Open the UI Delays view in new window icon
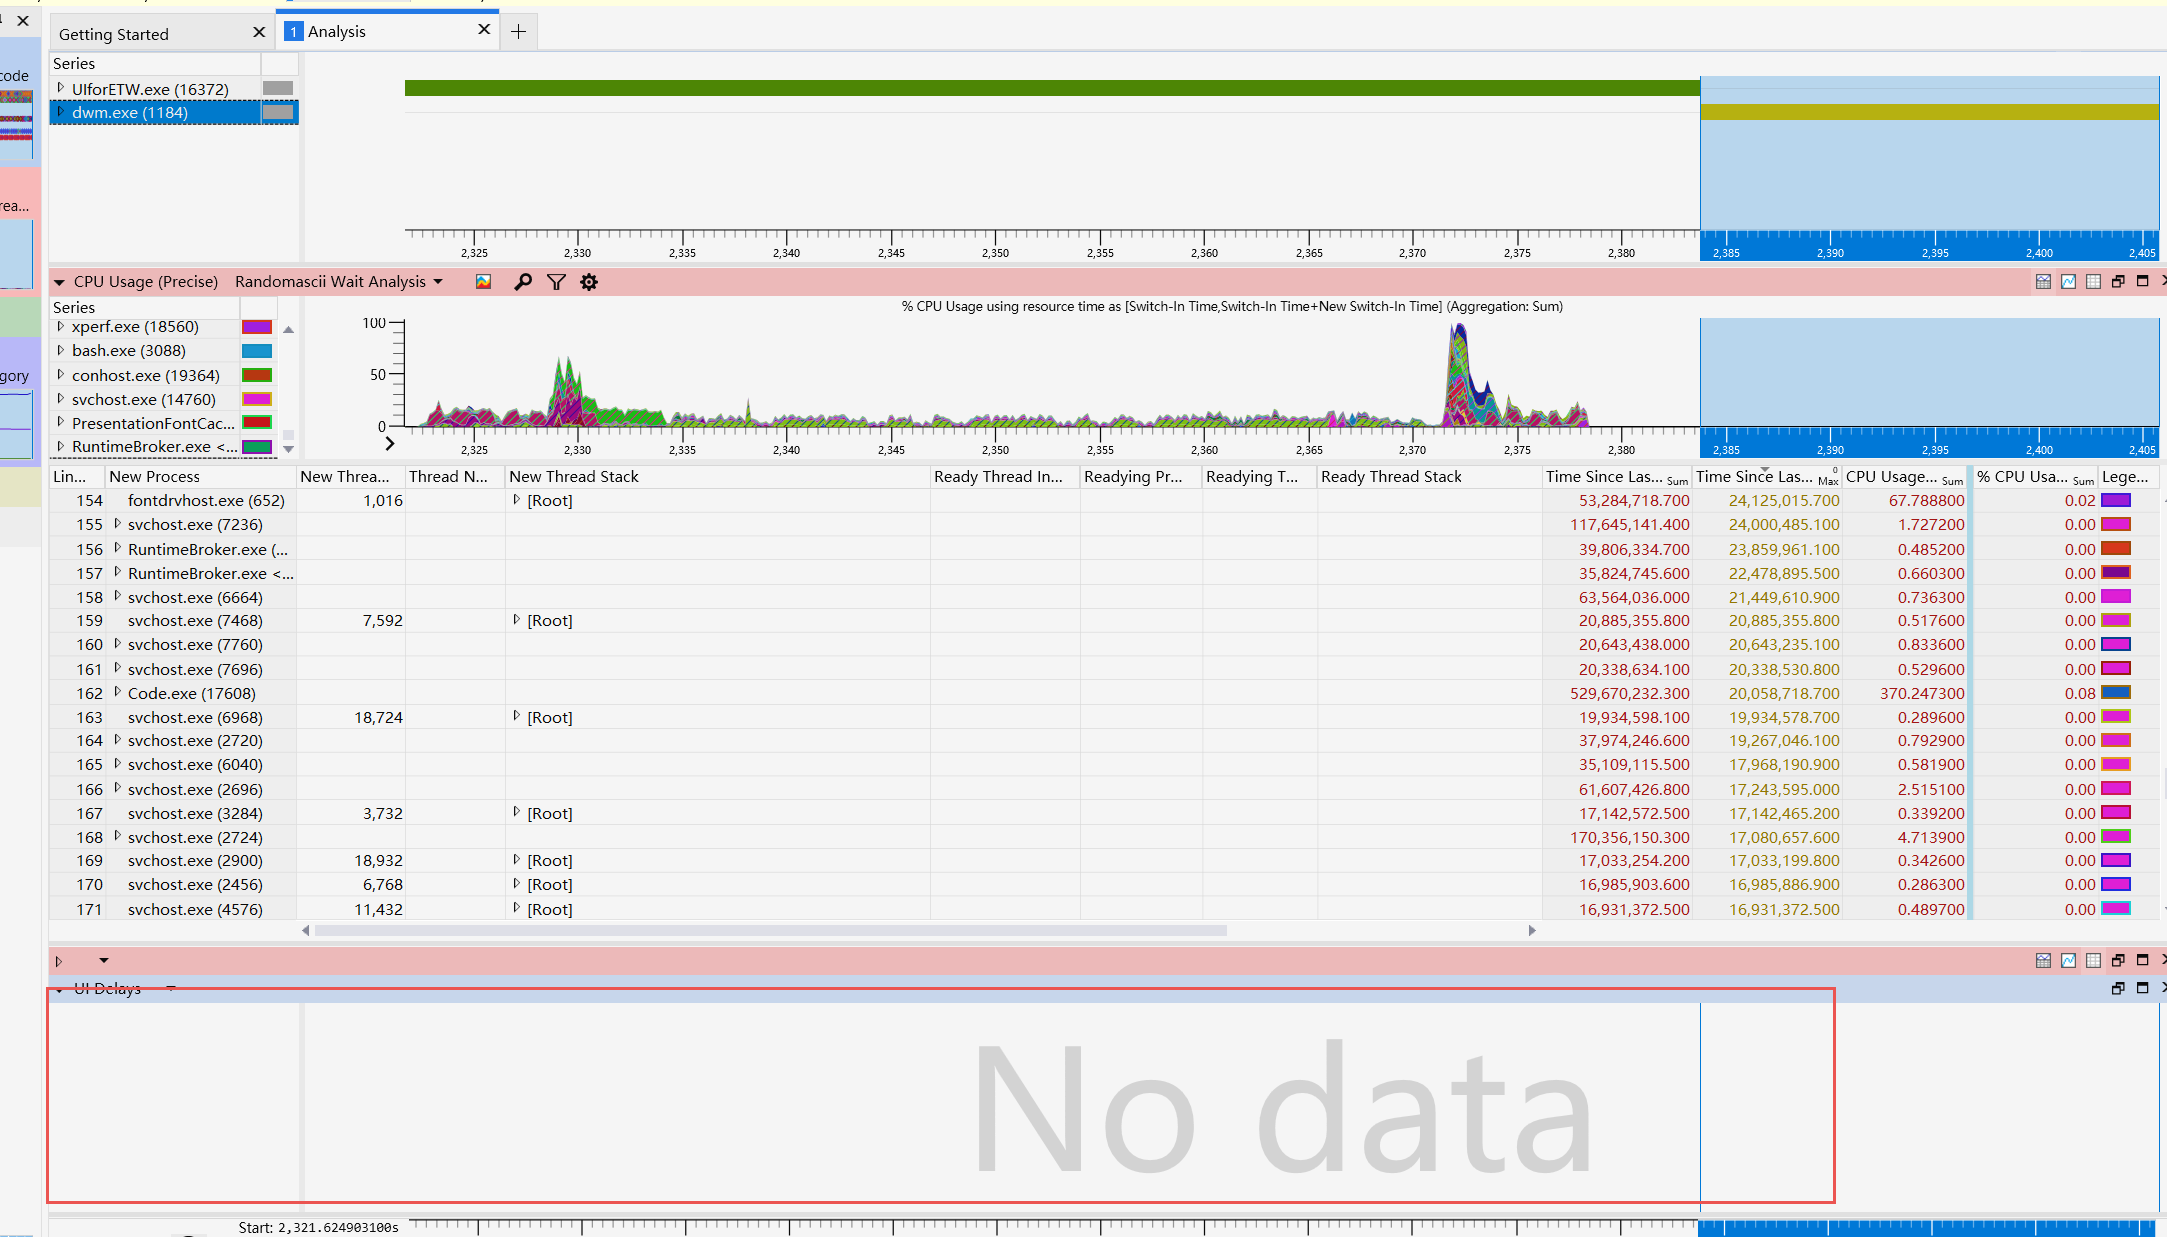Image resolution: width=2167 pixels, height=1237 pixels. point(2118,988)
